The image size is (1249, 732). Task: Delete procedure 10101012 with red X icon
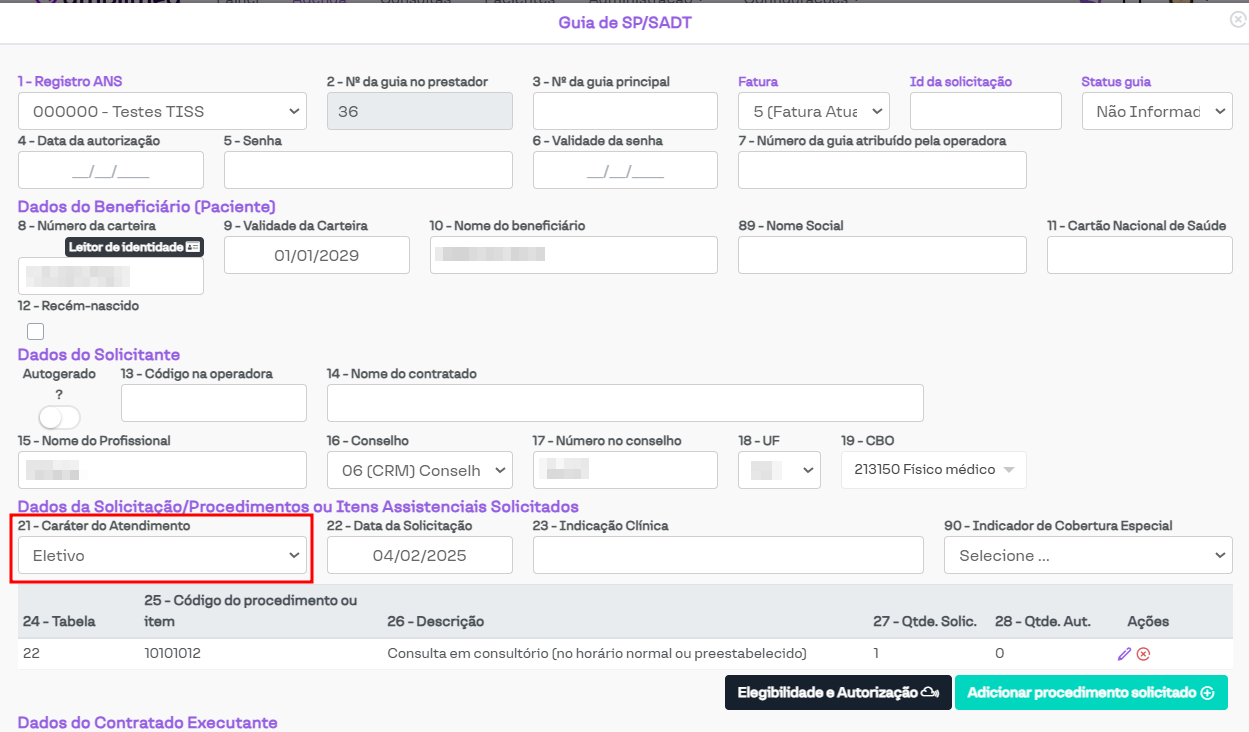pyautogui.click(x=1143, y=654)
